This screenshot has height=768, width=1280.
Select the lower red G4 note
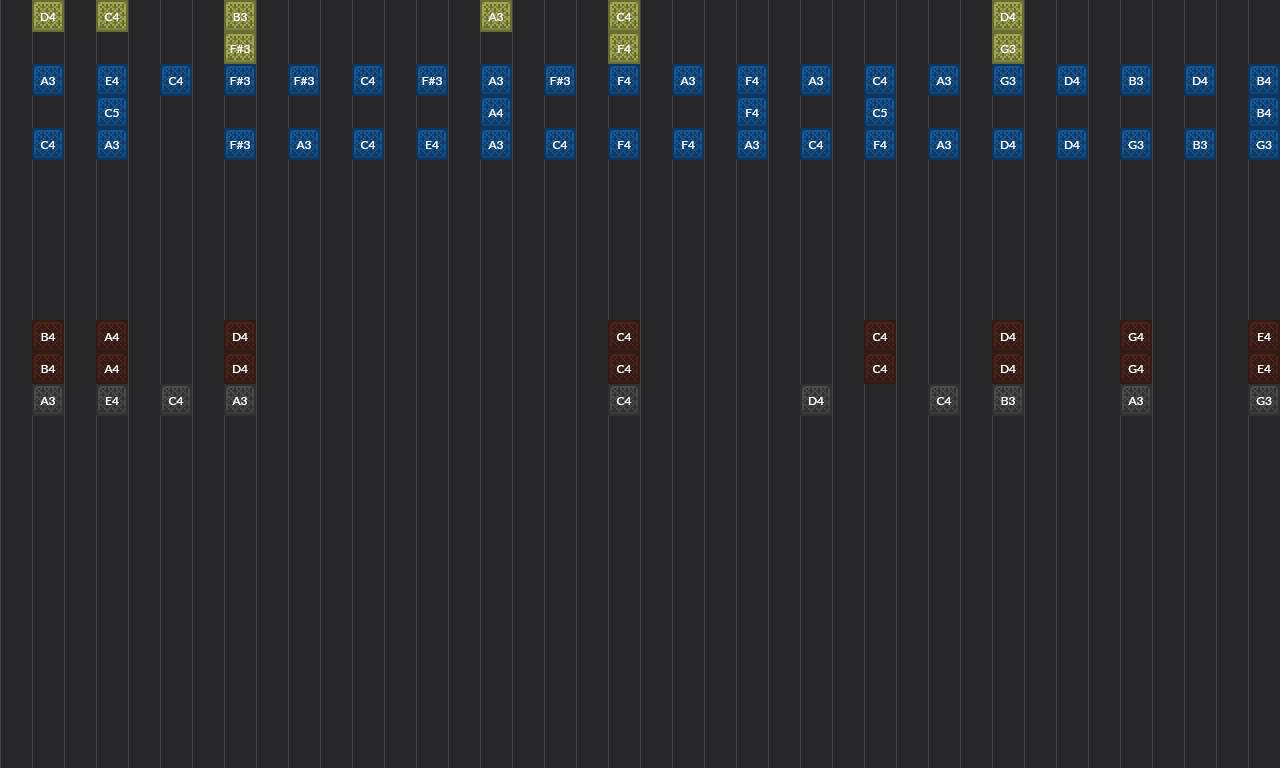[1136, 369]
